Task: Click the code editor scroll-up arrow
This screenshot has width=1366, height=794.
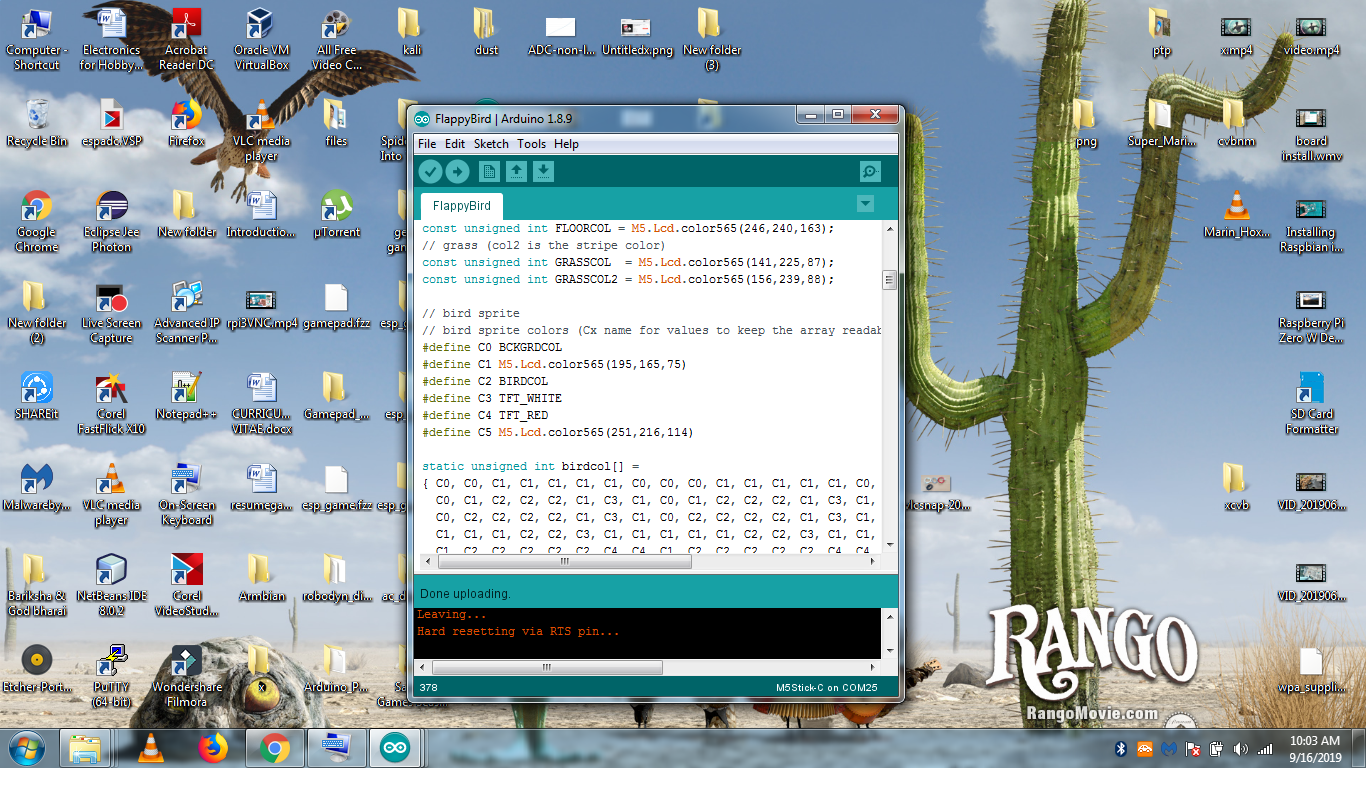Action: 888,229
